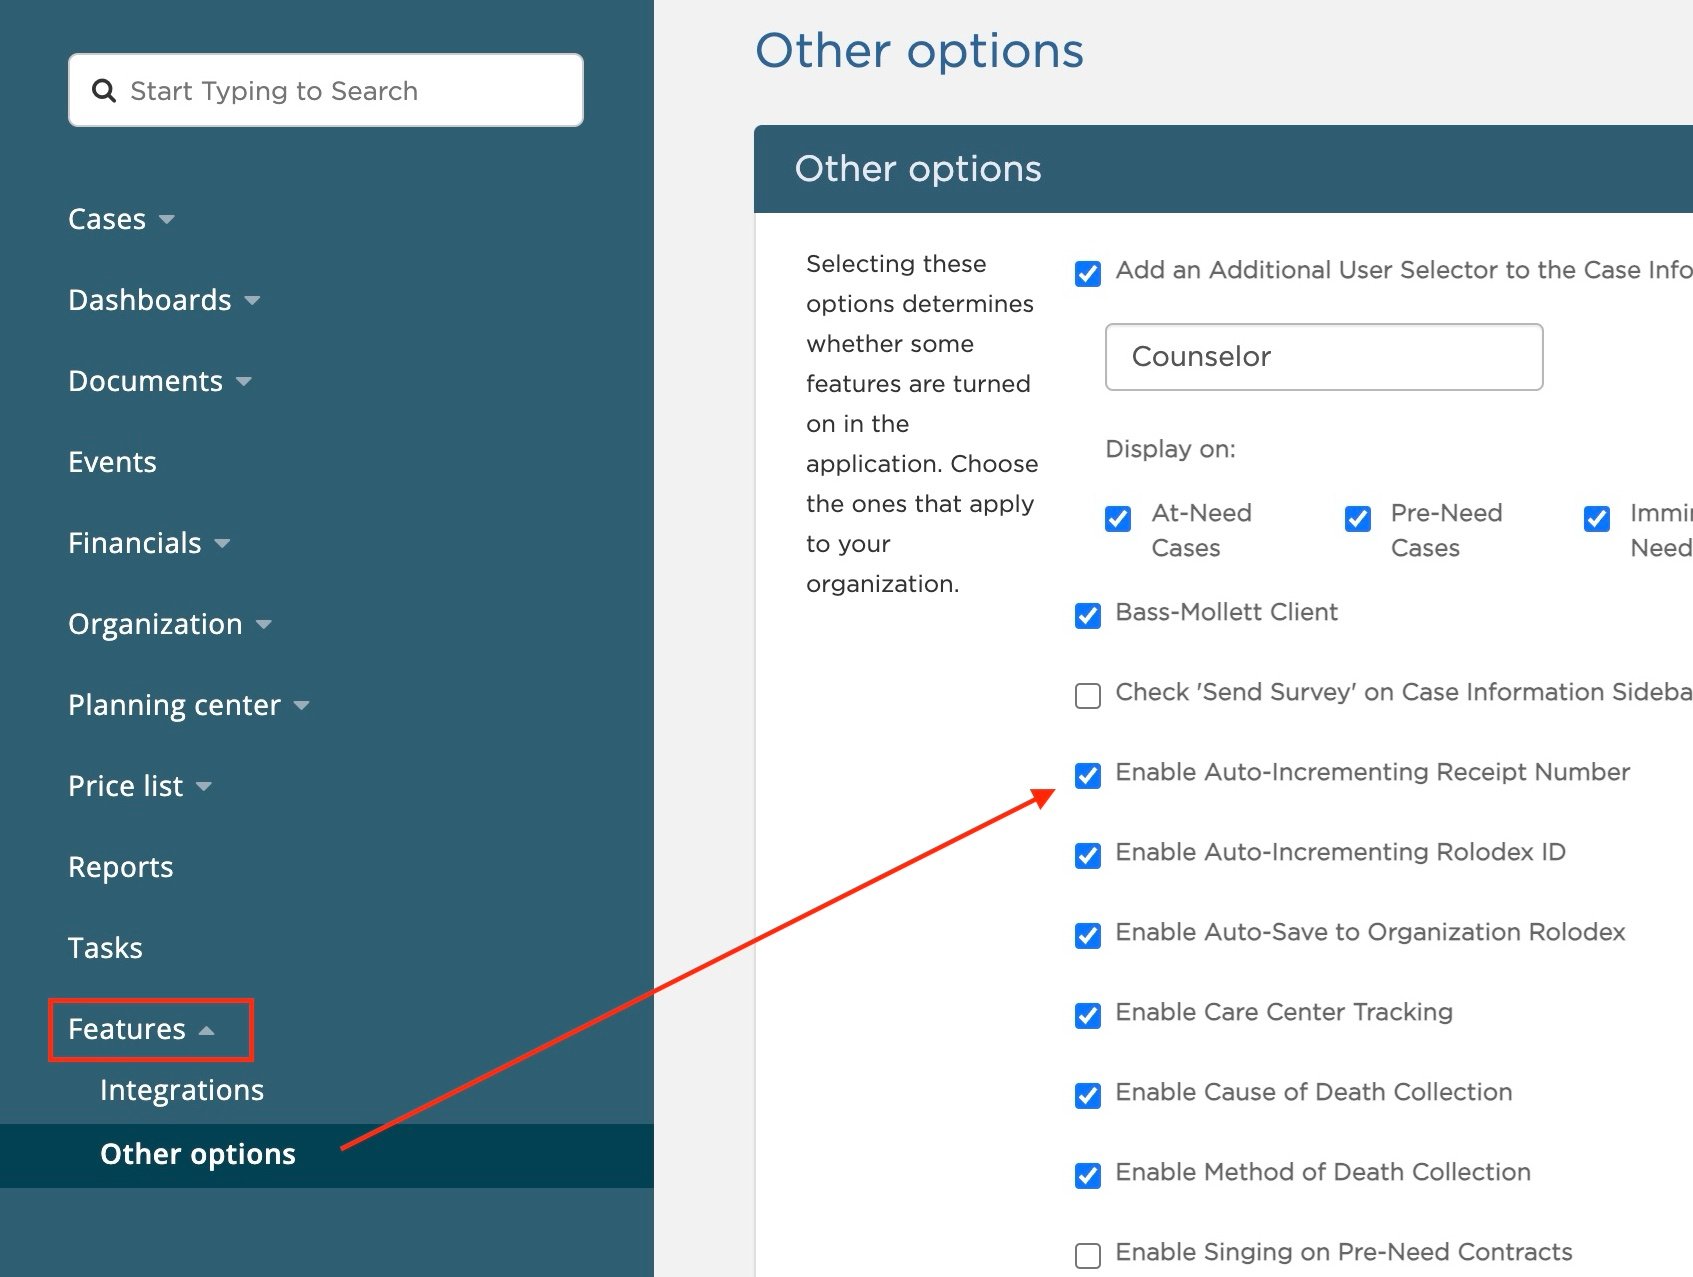Screen dimensions: 1693x1277
Task: Go to Events page
Action: tap(112, 462)
